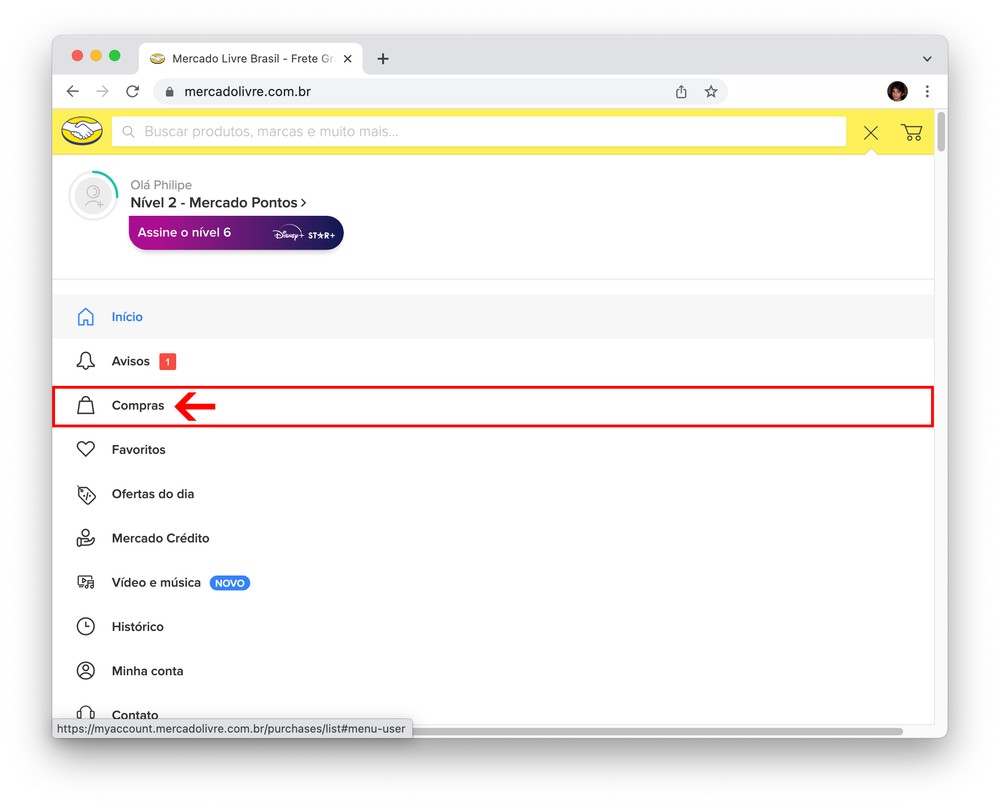Click the lock icon in address bar

pos(170,91)
